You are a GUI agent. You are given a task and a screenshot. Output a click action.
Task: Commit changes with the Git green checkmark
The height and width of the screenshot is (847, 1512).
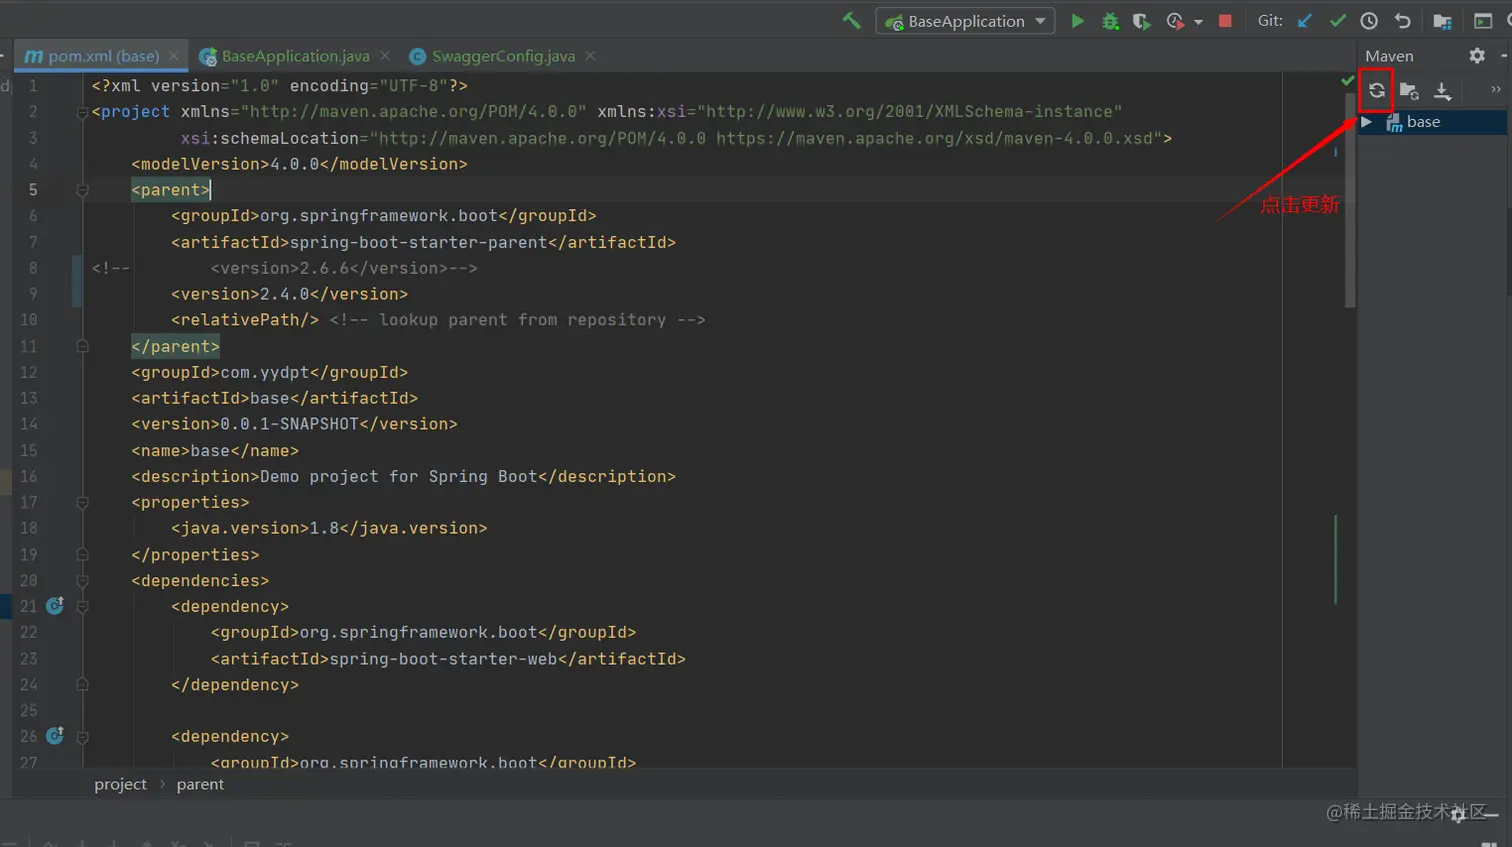[1337, 21]
